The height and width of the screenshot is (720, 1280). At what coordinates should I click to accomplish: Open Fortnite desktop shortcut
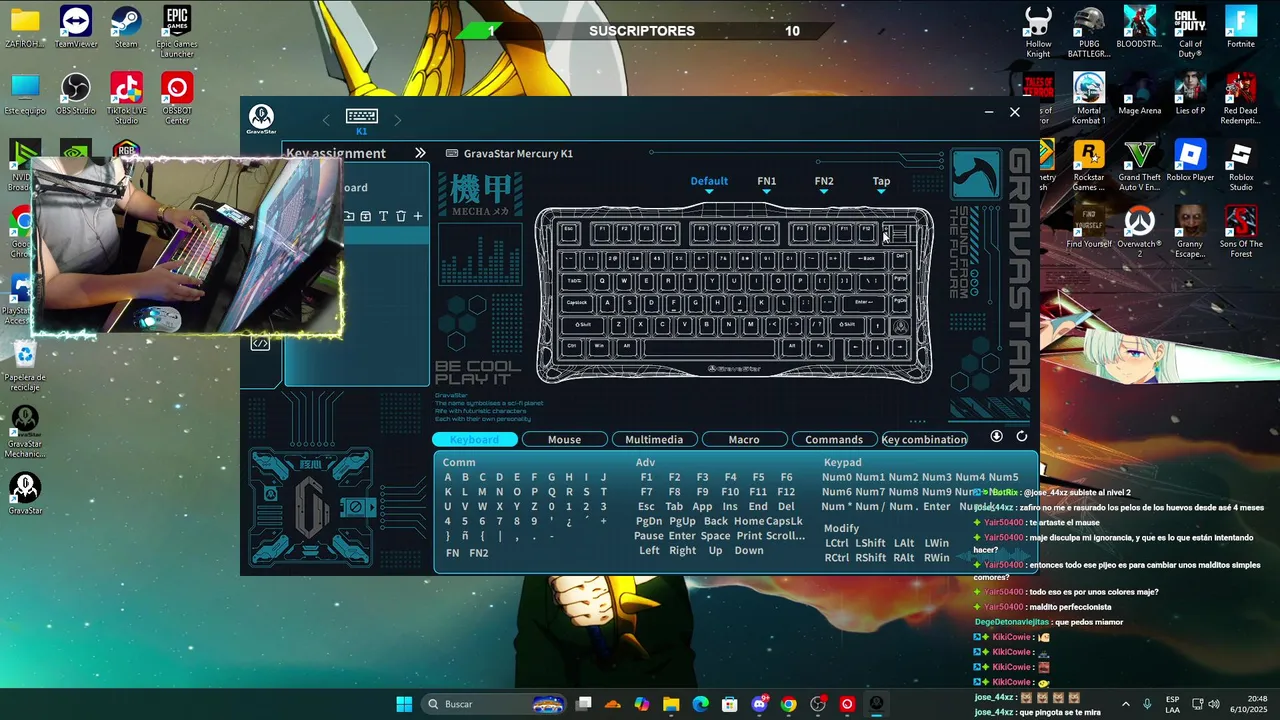(1240, 28)
